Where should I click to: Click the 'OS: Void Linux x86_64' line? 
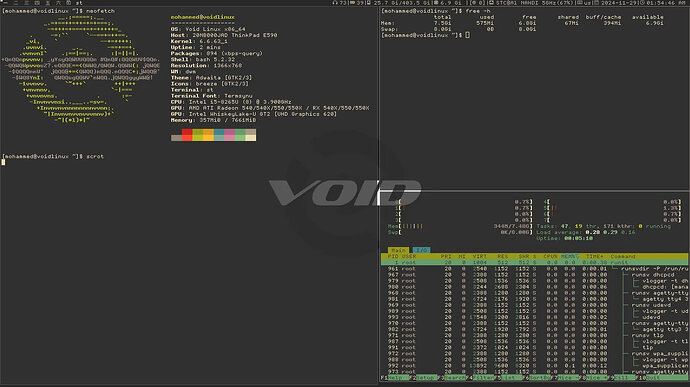(208, 29)
